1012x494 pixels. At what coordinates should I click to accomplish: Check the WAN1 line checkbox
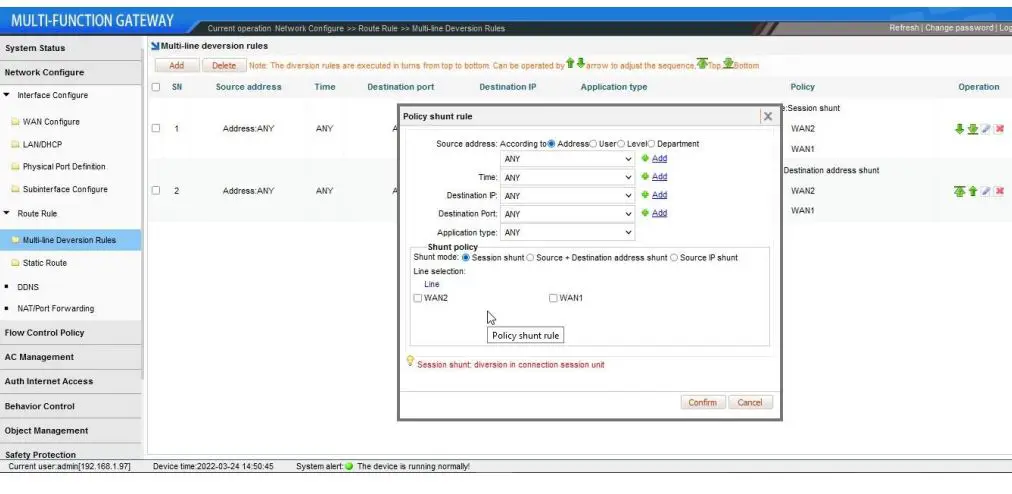point(553,298)
